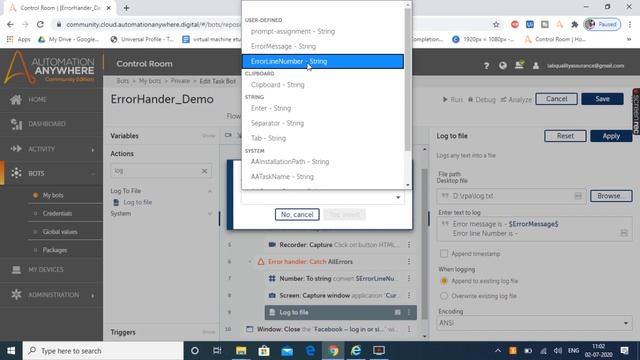
Task: Toggle Append timestamp checkbox
Action: point(444,253)
